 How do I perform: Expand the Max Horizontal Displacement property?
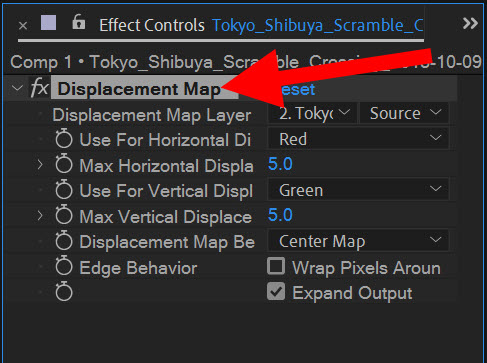pos(40,165)
